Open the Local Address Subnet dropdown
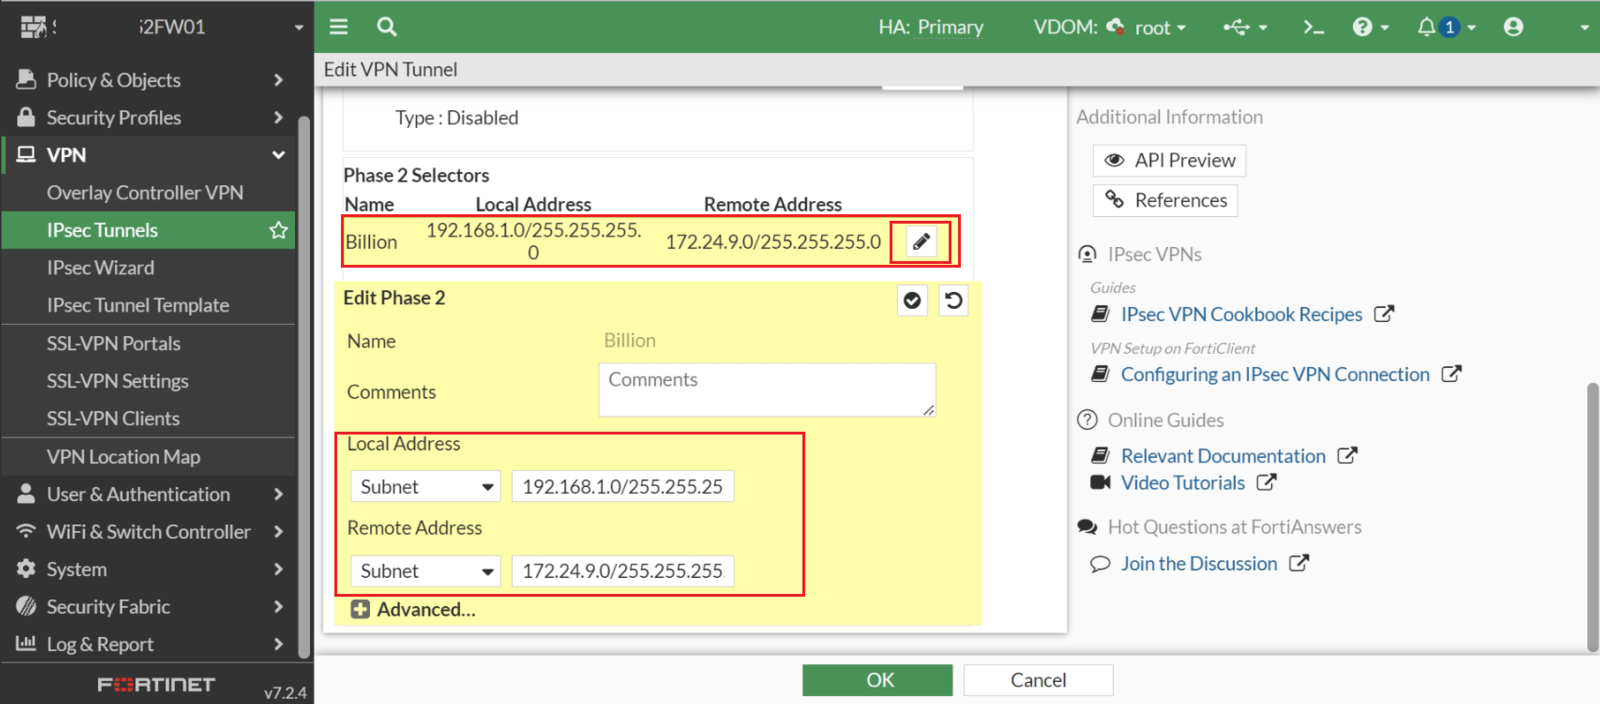This screenshot has width=1600, height=704. tap(426, 487)
